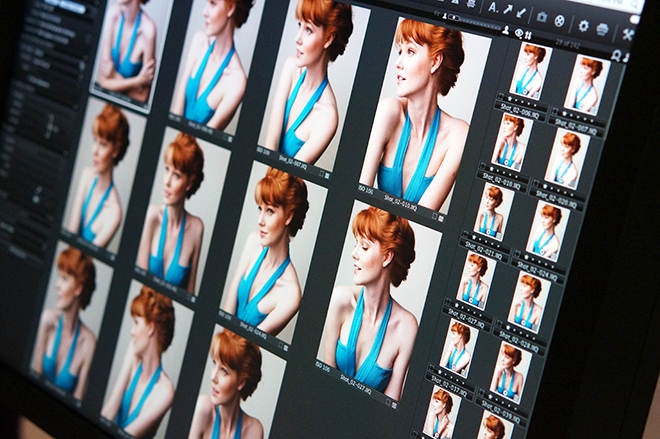Select browser thumbnail Shot_02-037.IIQ
This screenshot has width=660, height=439.
coord(458,348)
